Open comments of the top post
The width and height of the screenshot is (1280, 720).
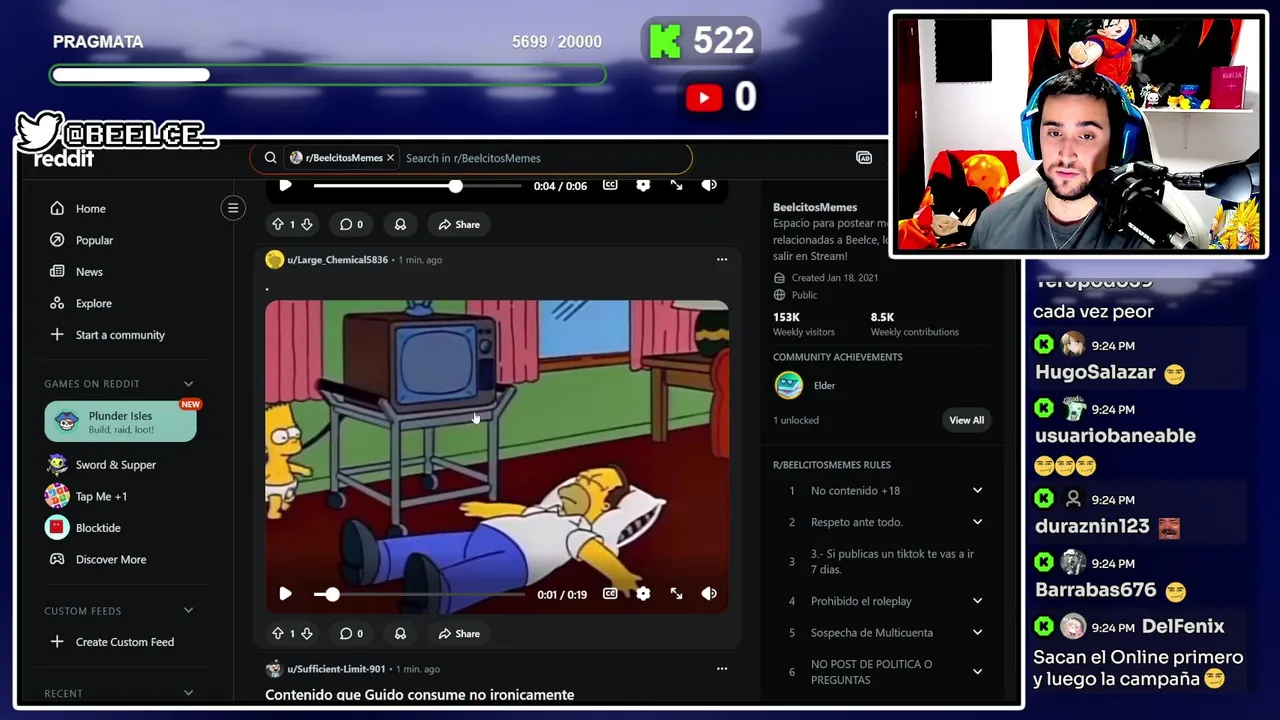pyautogui.click(x=351, y=225)
